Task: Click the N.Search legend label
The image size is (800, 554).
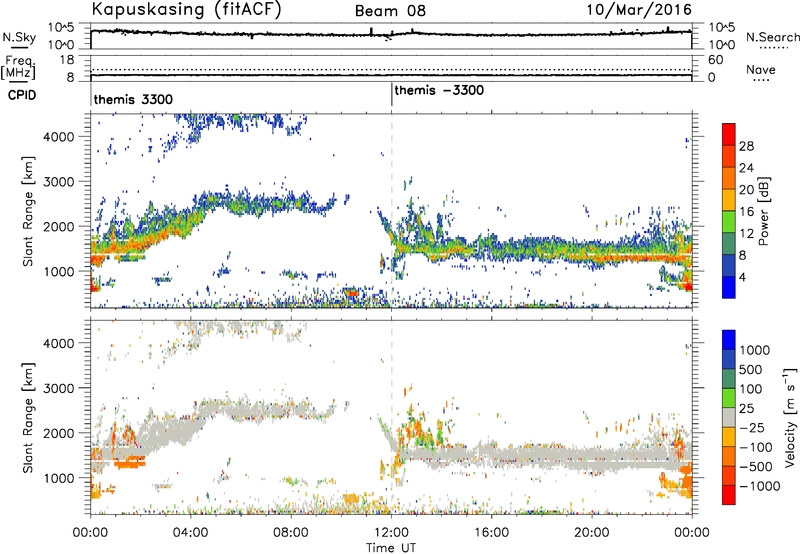Action: (772, 37)
